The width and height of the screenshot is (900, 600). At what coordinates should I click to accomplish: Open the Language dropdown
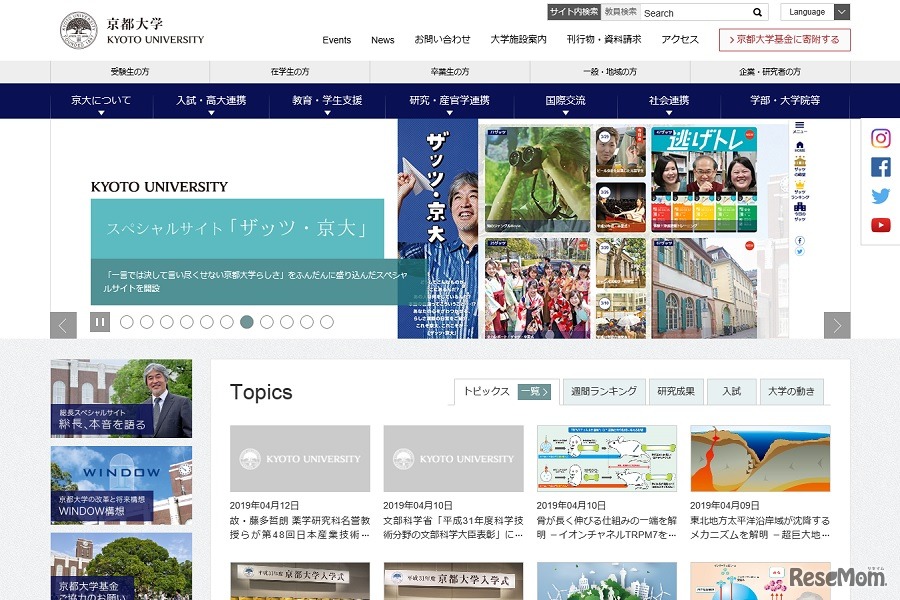(x=815, y=12)
